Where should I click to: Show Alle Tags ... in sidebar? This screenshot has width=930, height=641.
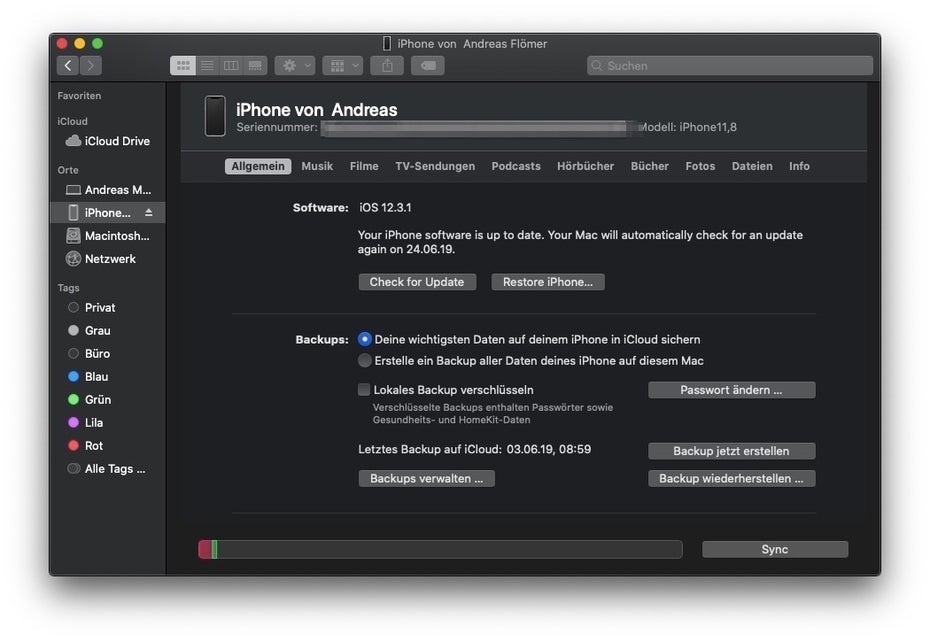click(107, 468)
